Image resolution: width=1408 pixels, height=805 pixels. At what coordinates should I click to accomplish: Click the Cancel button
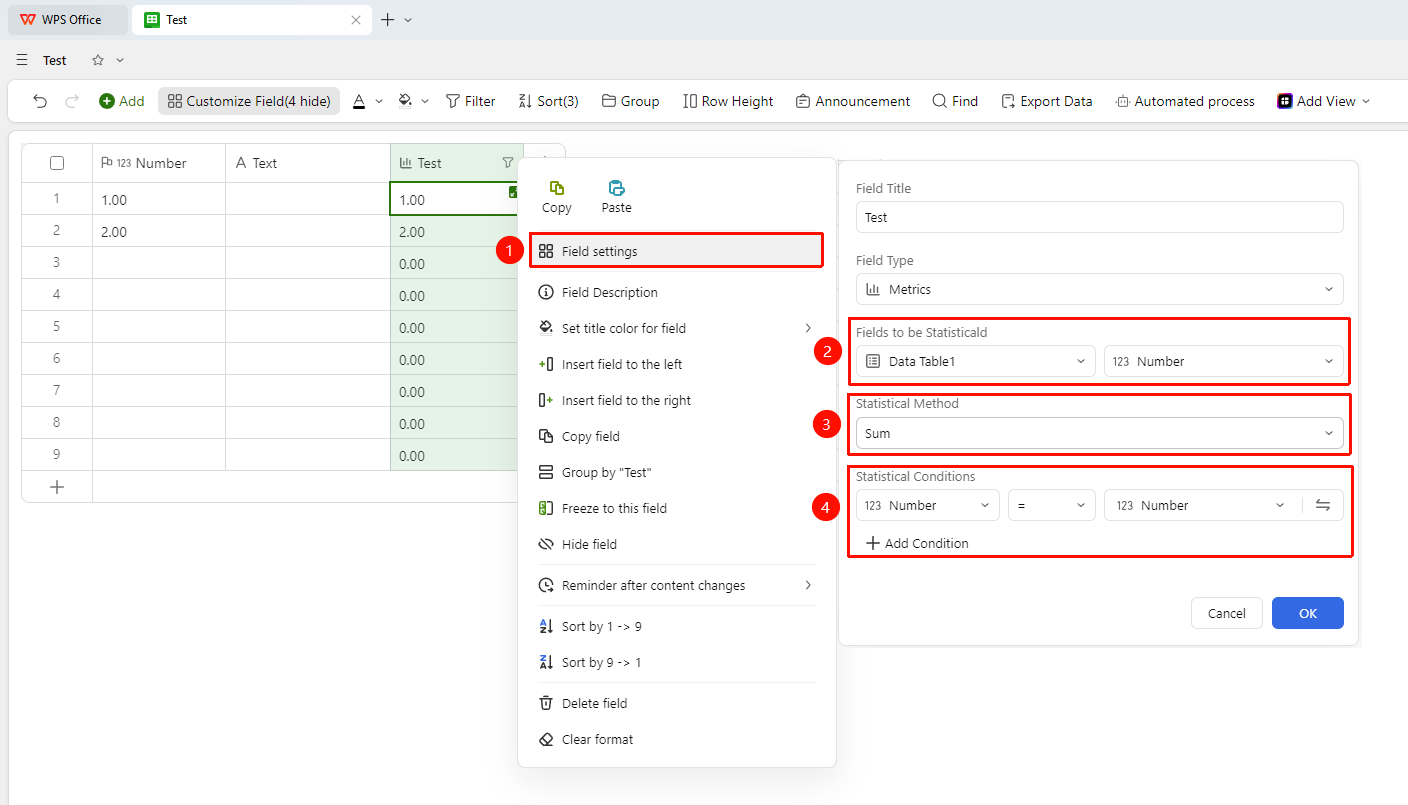(x=1227, y=613)
